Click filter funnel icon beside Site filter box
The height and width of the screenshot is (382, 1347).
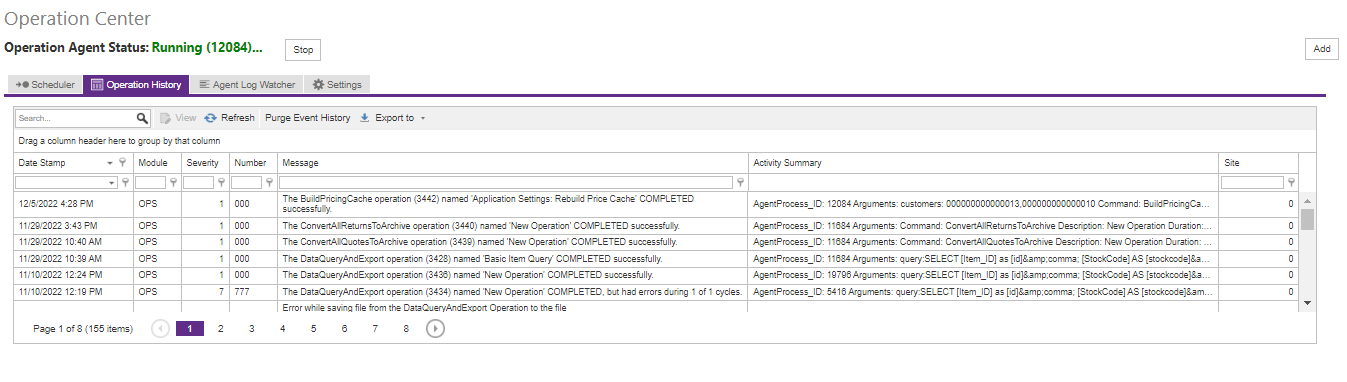click(x=1292, y=183)
